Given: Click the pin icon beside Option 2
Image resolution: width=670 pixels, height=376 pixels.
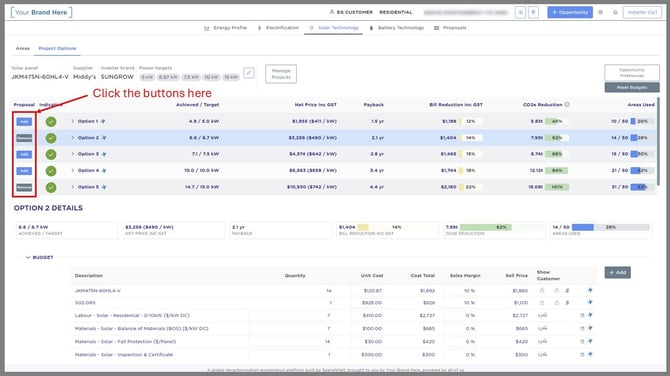Looking at the screenshot, I should tap(104, 138).
